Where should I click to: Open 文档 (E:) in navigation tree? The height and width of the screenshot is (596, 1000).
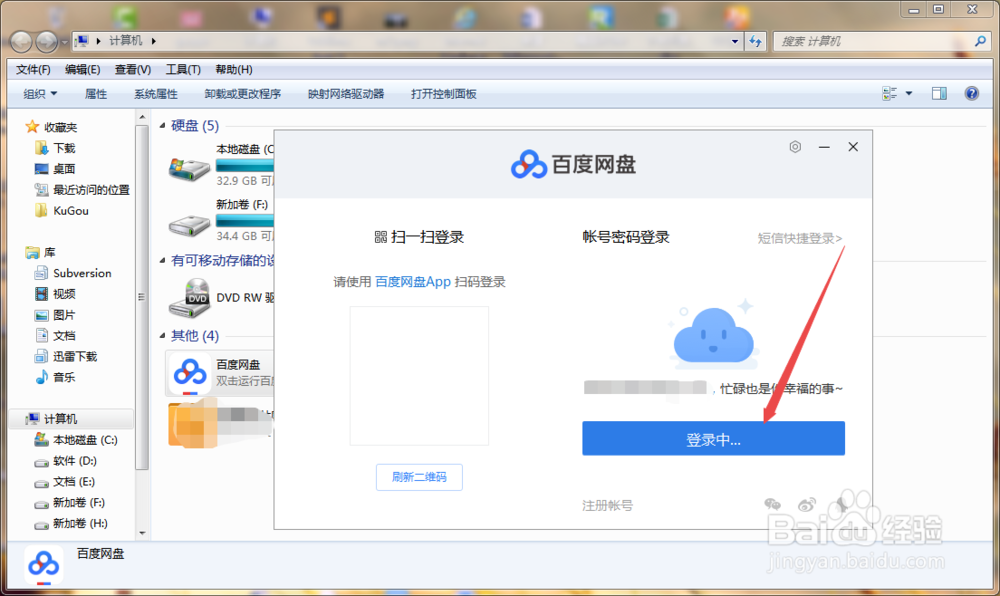[74, 482]
